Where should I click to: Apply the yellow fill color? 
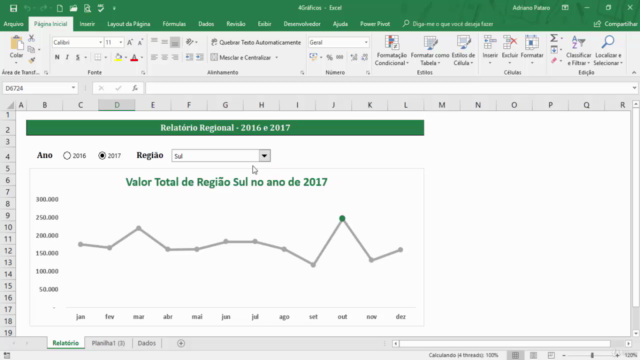pyautogui.click(x=118, y=58)
